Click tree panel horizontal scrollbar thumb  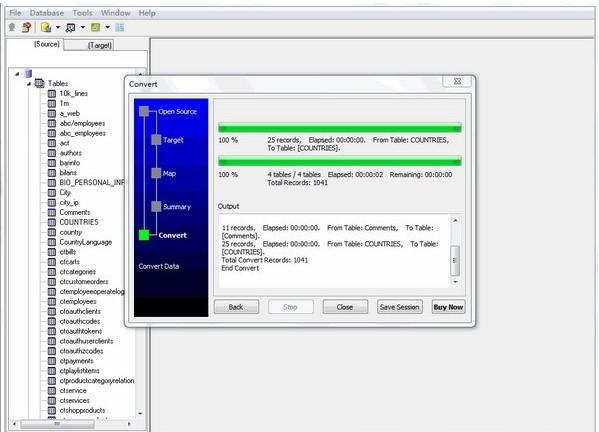57,424
